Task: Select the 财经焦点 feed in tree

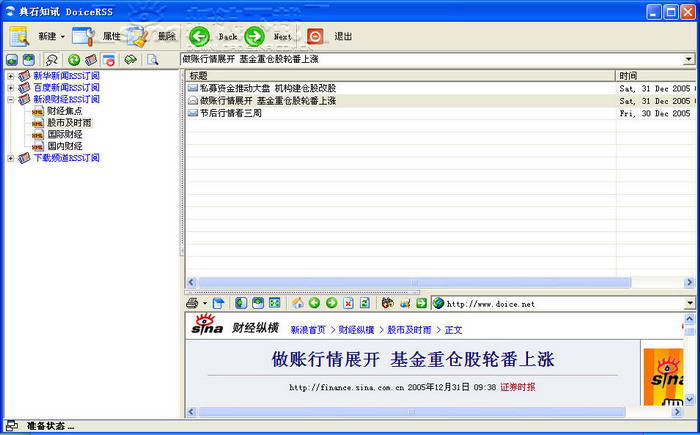Action: (x=64, y=111)
